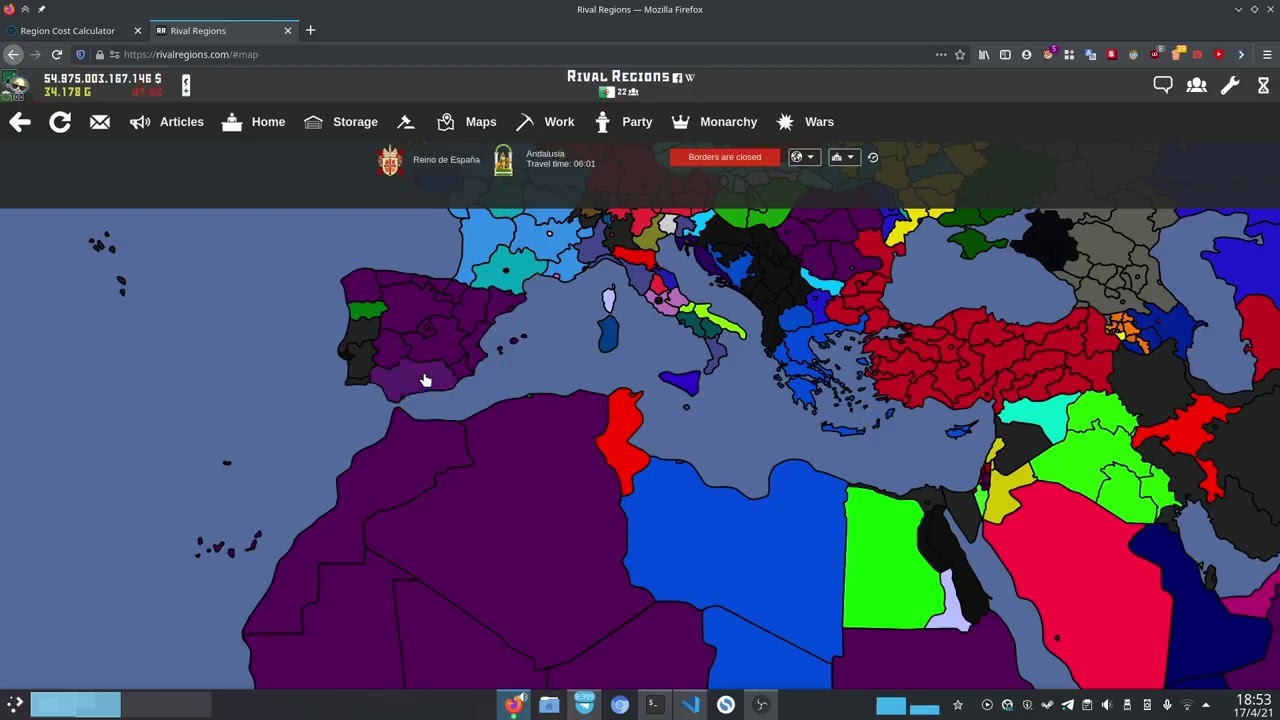The width and height of the screenshot is (1280, 720).
Task: Click the Borders are closed red button
Action: (x=725, y=157)
